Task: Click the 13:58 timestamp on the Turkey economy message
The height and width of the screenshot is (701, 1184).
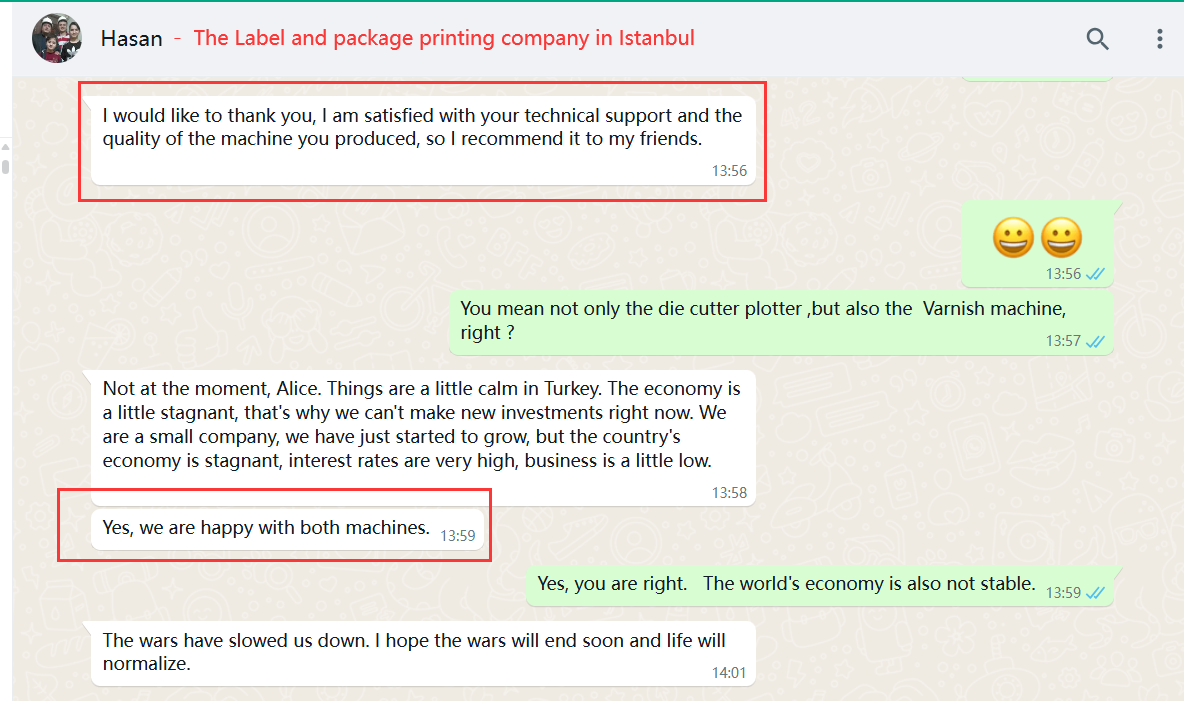Action: point(729,493)
